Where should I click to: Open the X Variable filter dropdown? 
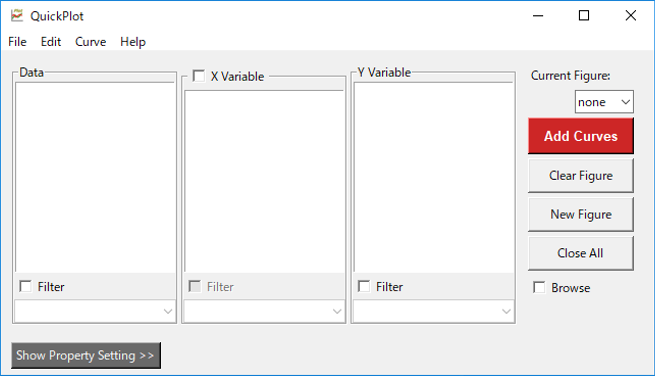pyautogui.click(x=264, y=311)
